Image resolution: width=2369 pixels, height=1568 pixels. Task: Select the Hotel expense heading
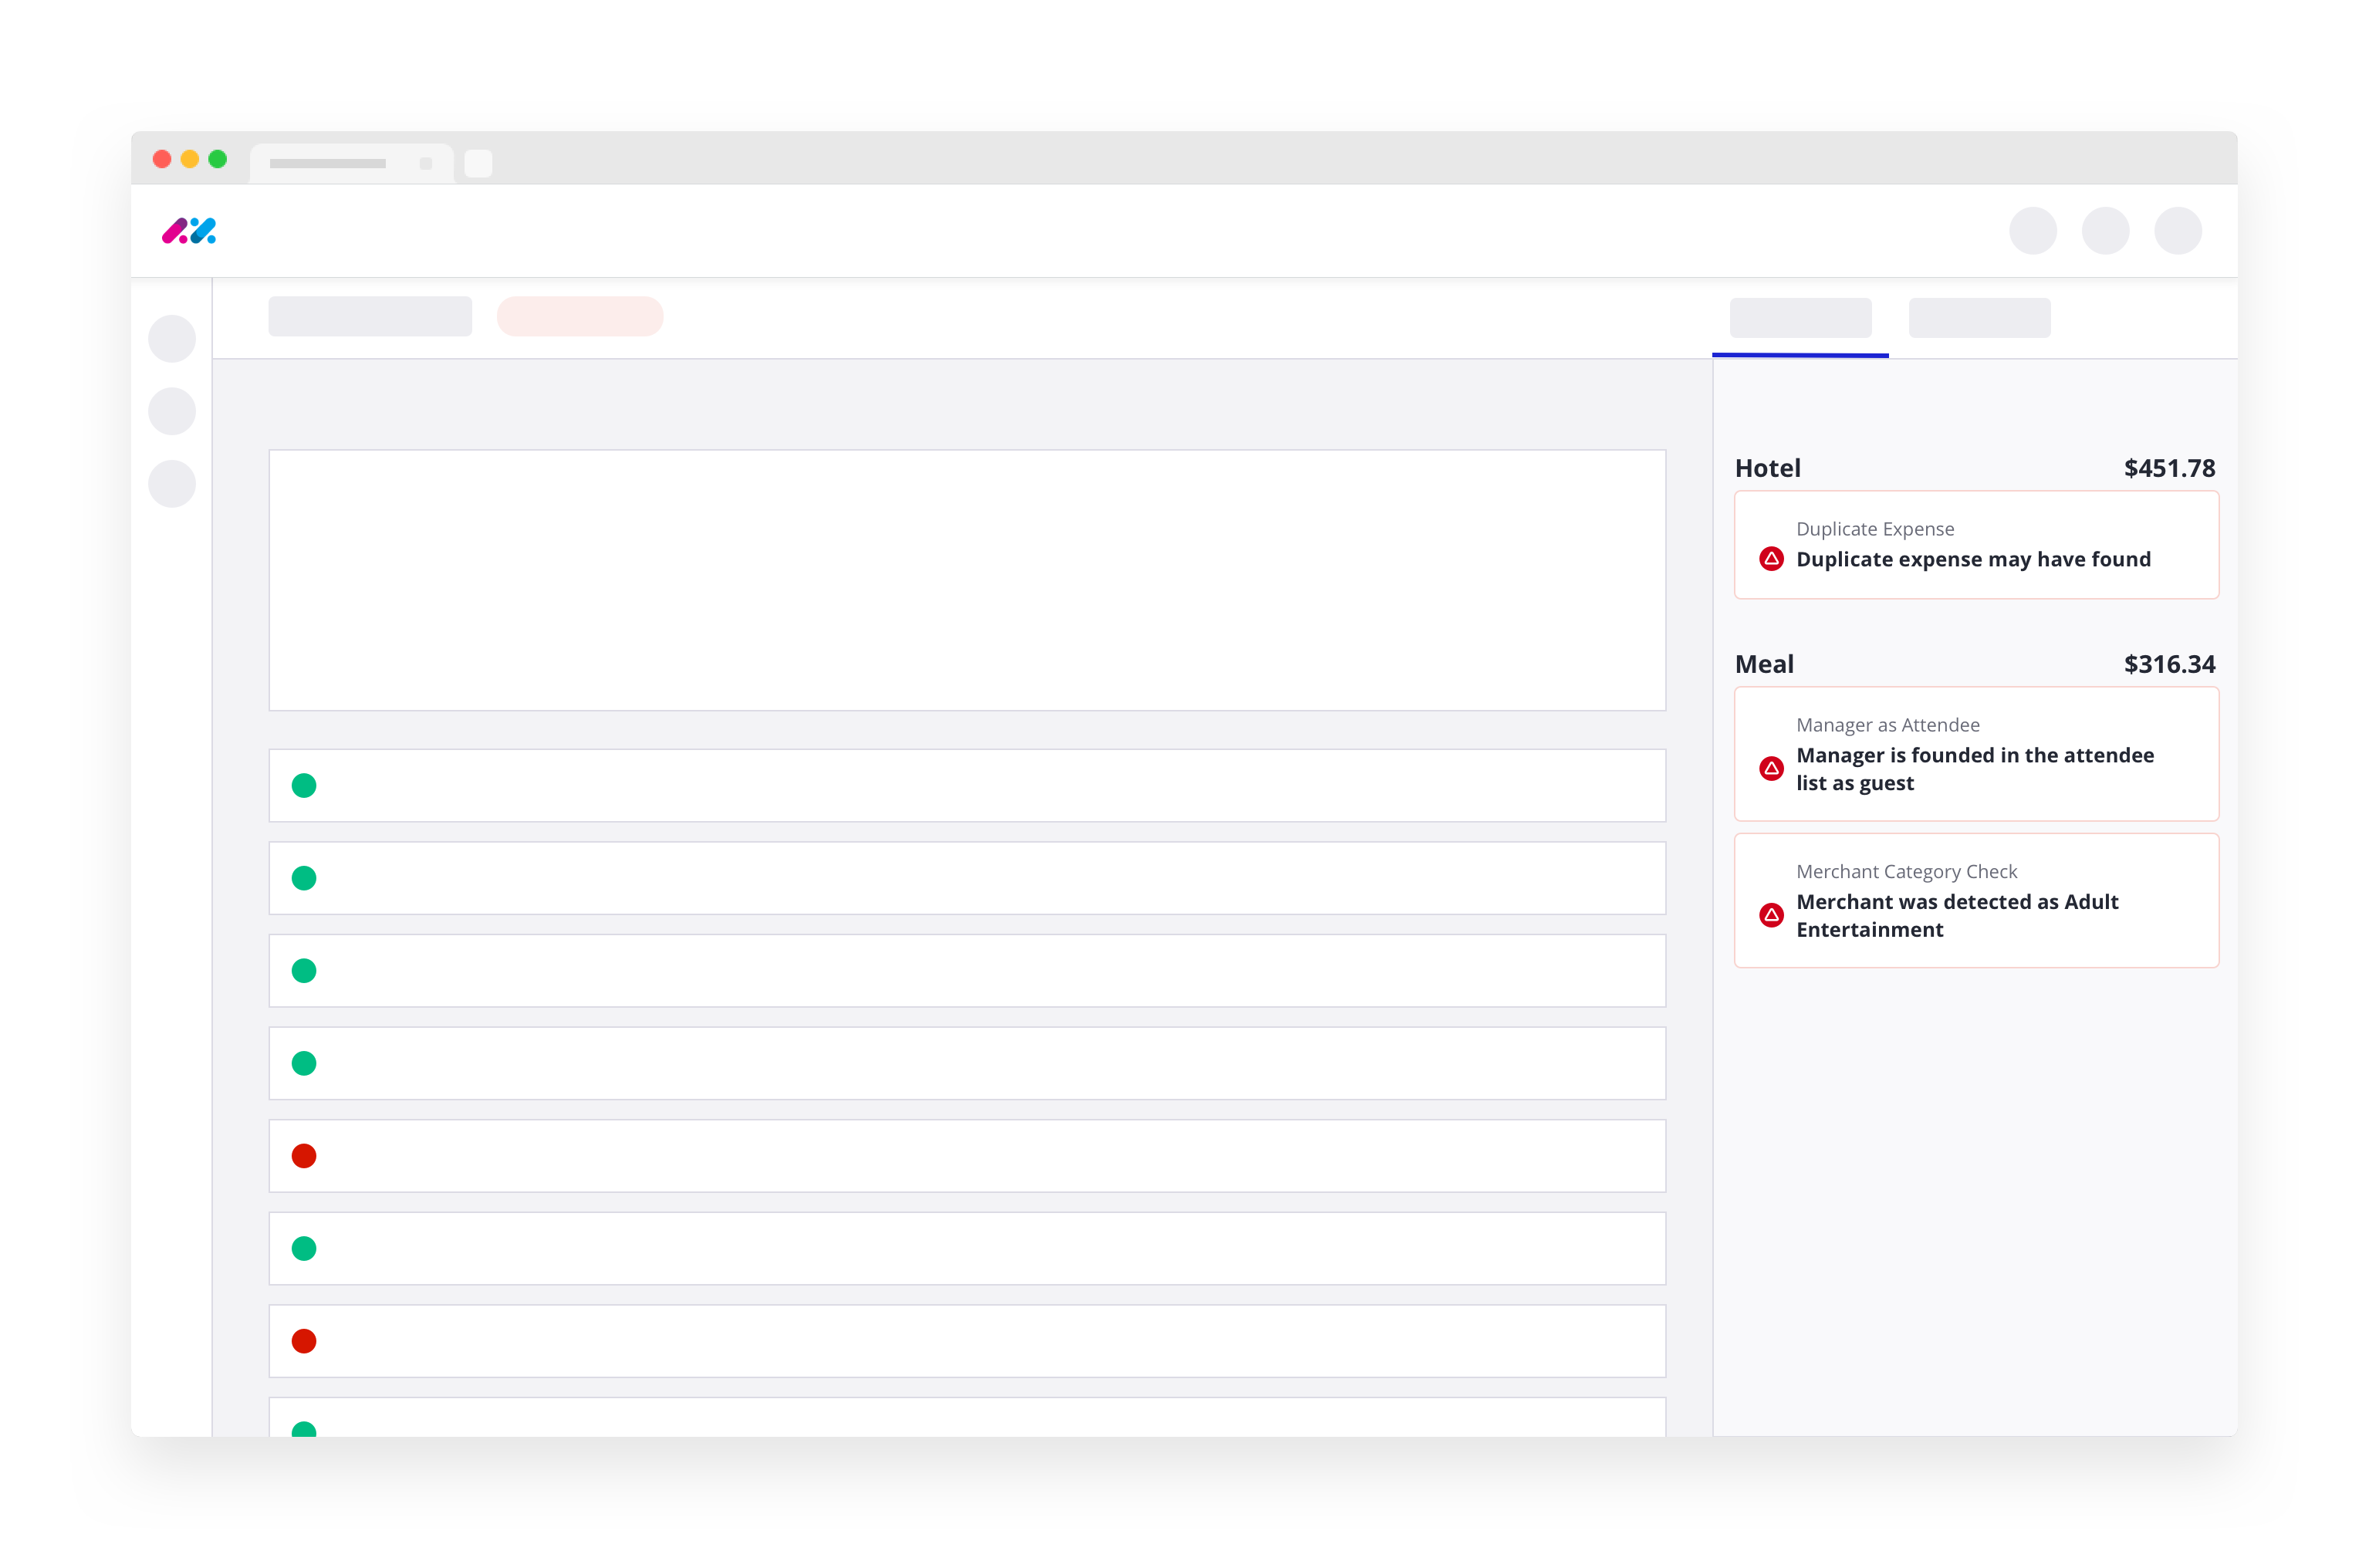tap(1767, 468)
